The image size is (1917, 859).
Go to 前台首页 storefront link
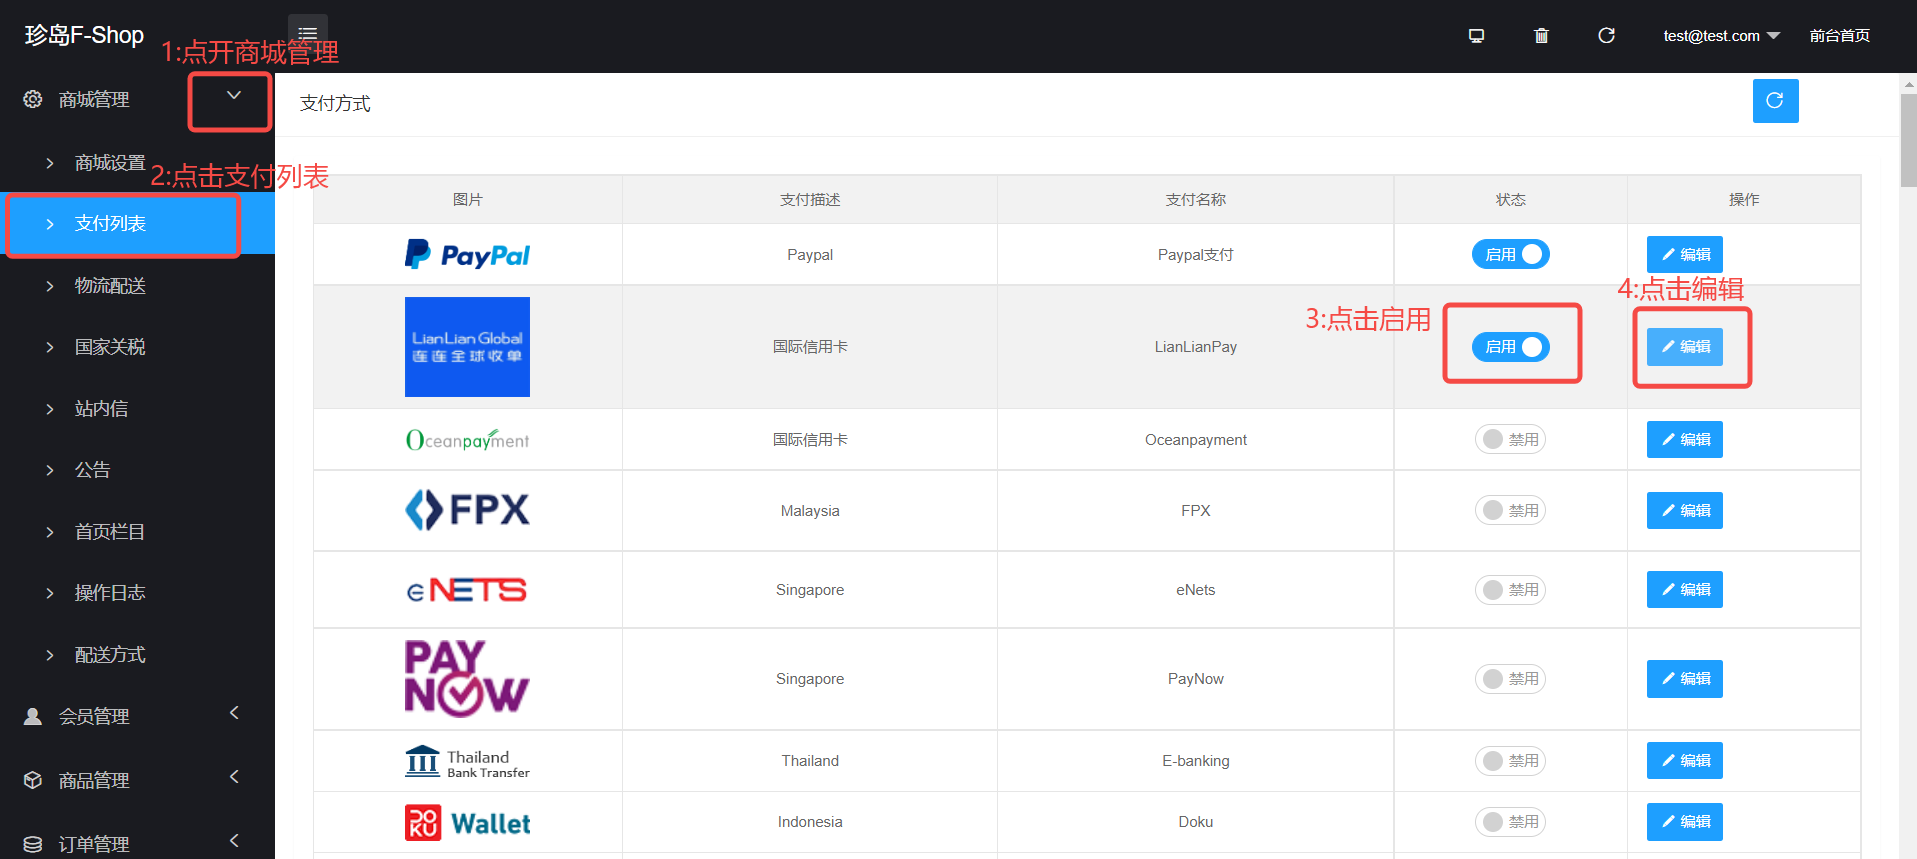tap(1840, 36)
